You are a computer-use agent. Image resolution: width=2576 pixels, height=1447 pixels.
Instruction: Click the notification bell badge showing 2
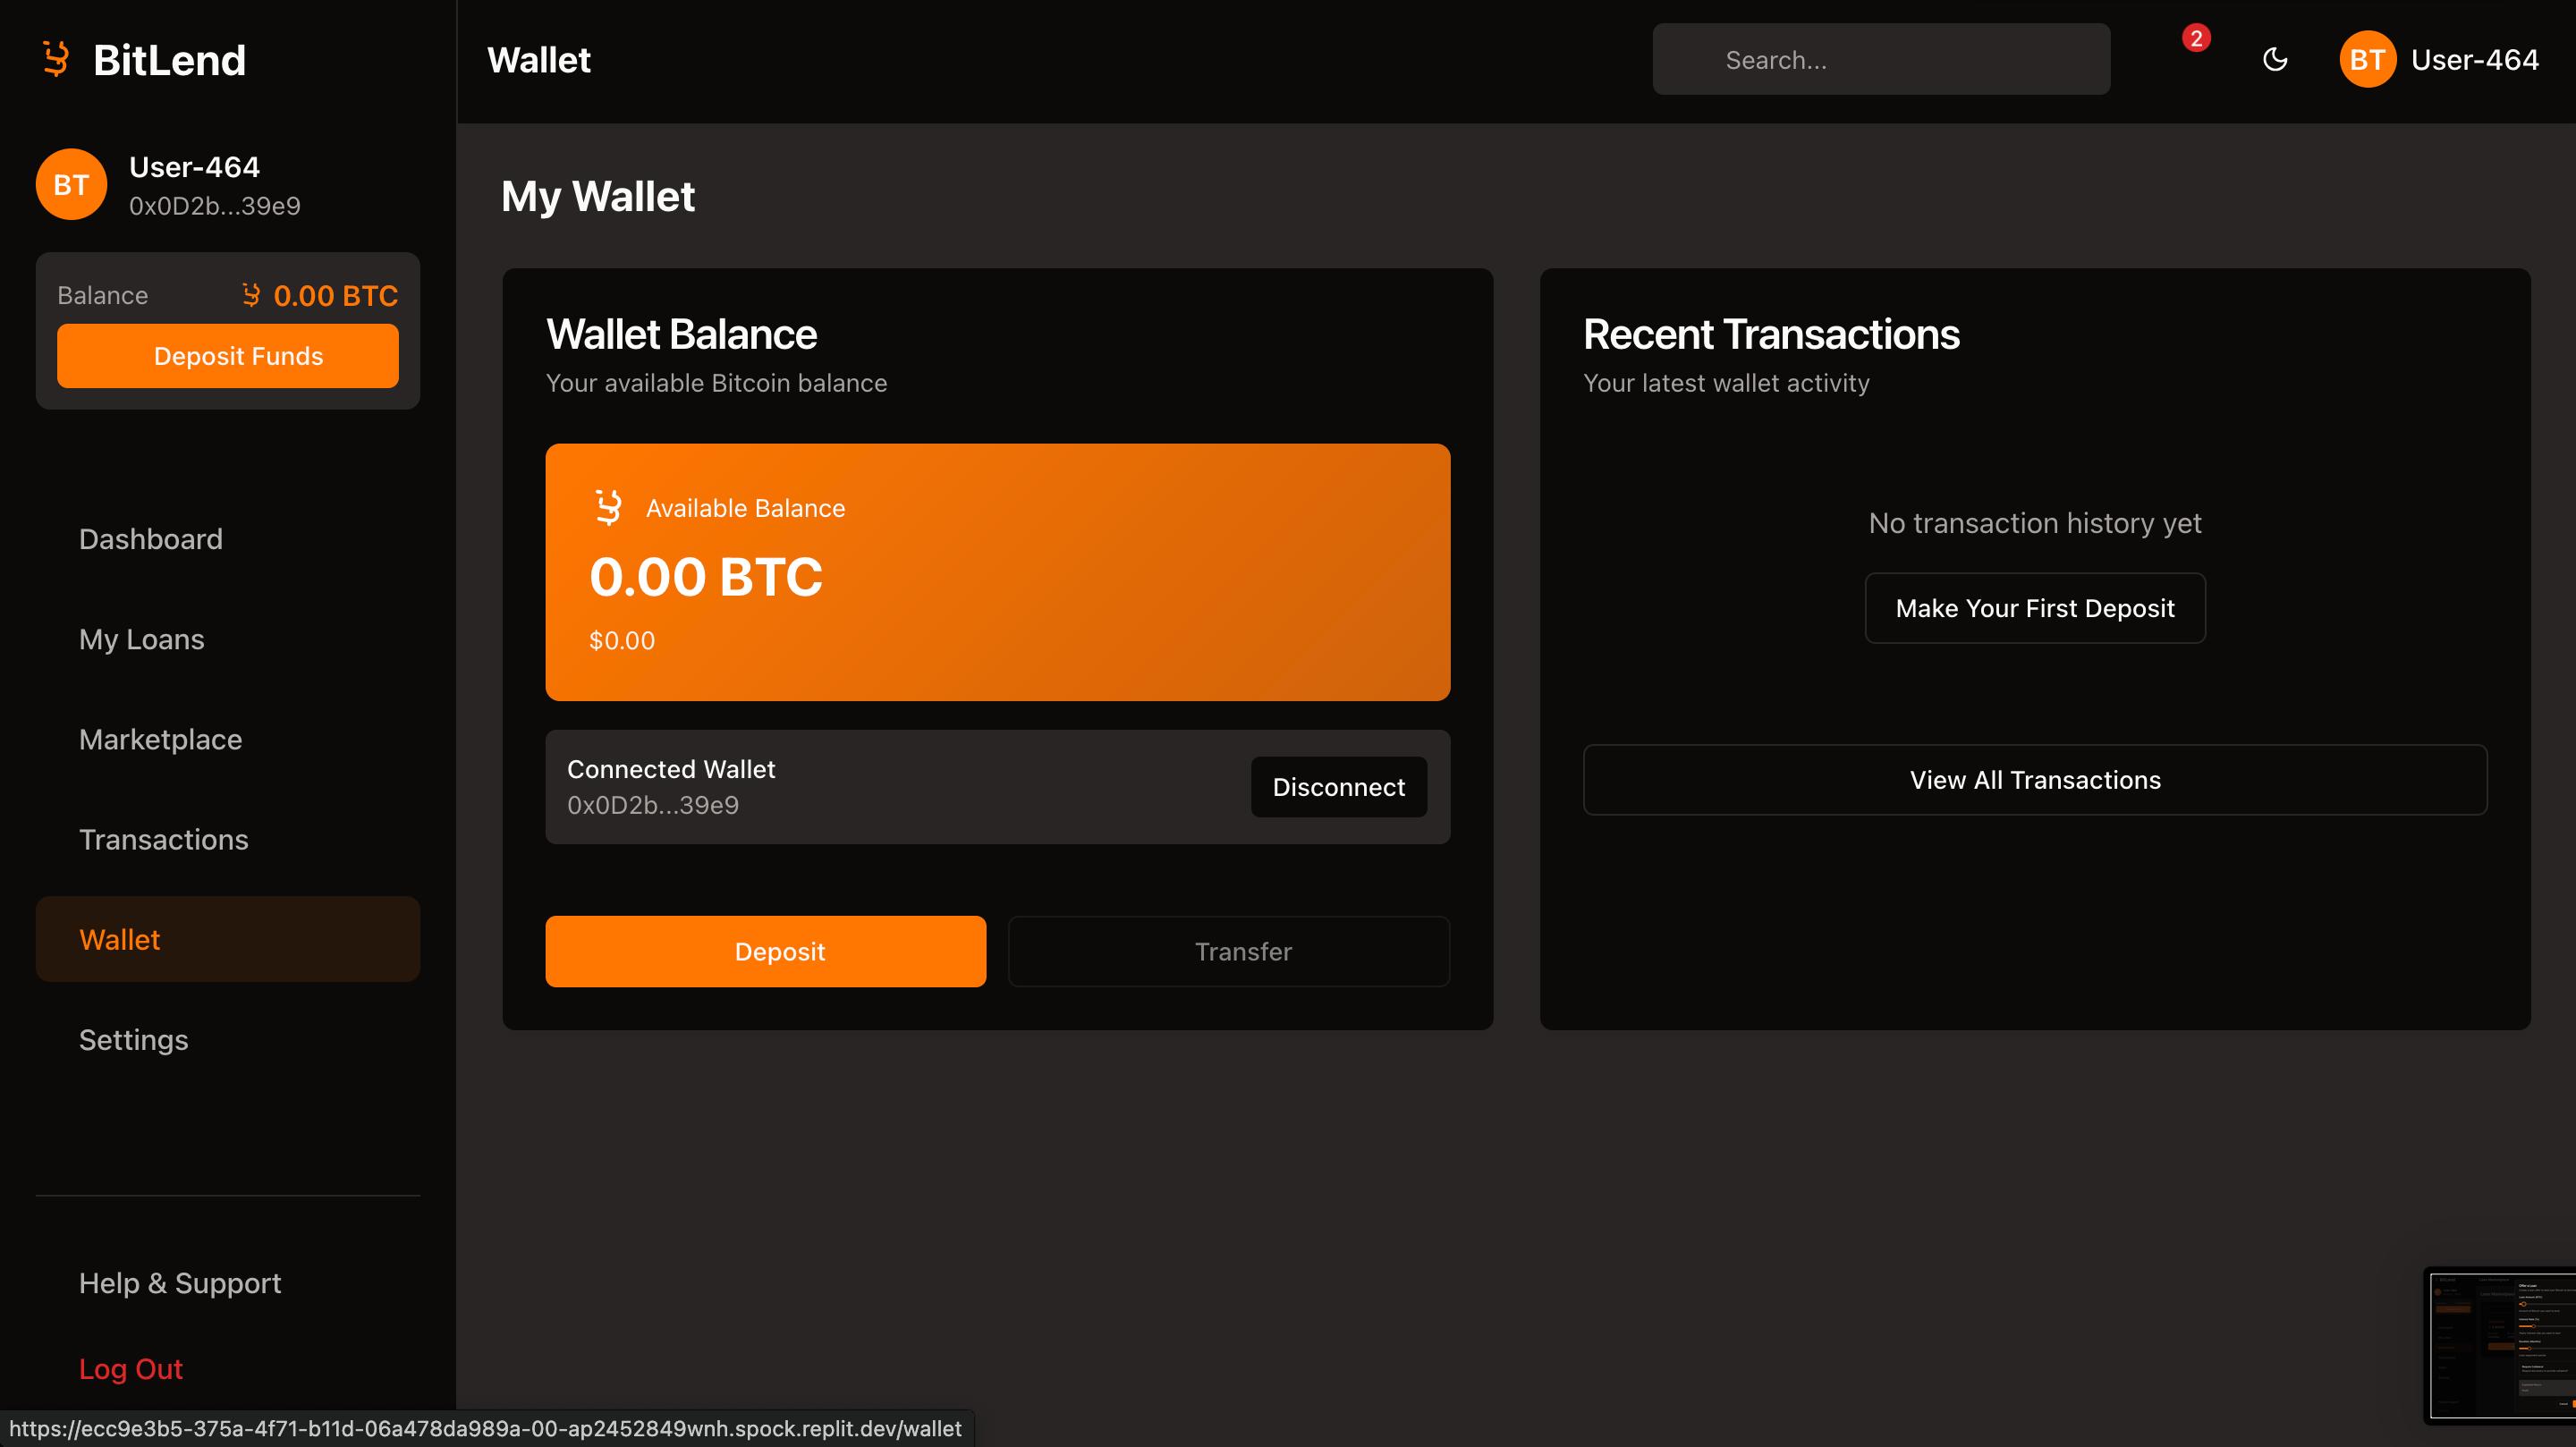coord(2196,38)
